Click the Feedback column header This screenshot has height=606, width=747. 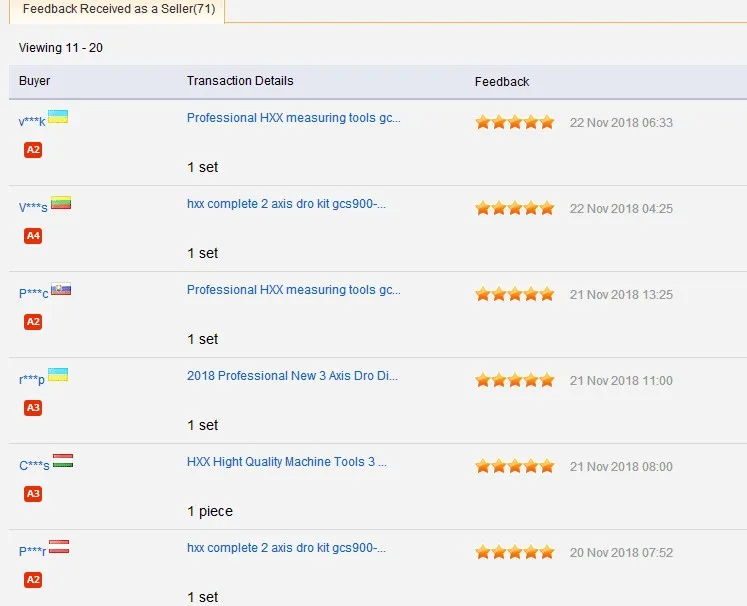pyautogui.click(x=502, y=82)
